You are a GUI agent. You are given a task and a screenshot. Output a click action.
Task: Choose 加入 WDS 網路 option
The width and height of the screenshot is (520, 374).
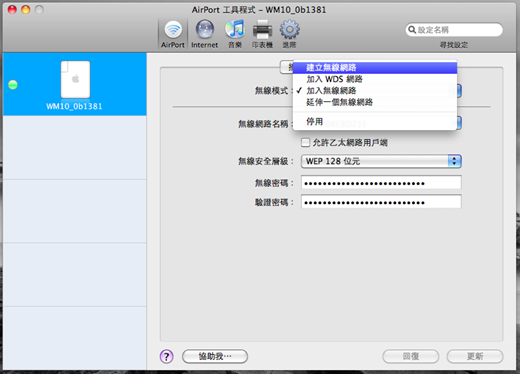click(375, 79)
